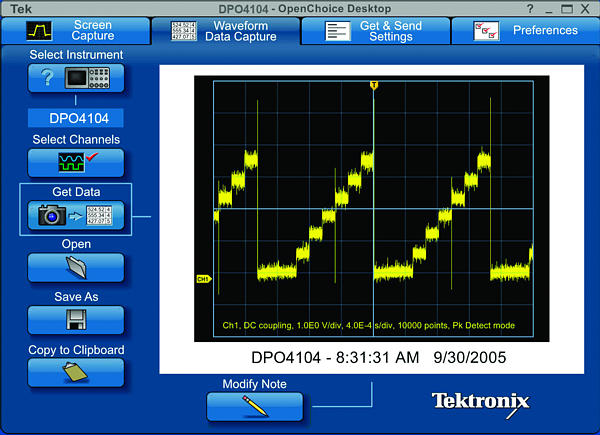Click the help question mark in title bar
The image size is (600, 435).
[530, 8]
